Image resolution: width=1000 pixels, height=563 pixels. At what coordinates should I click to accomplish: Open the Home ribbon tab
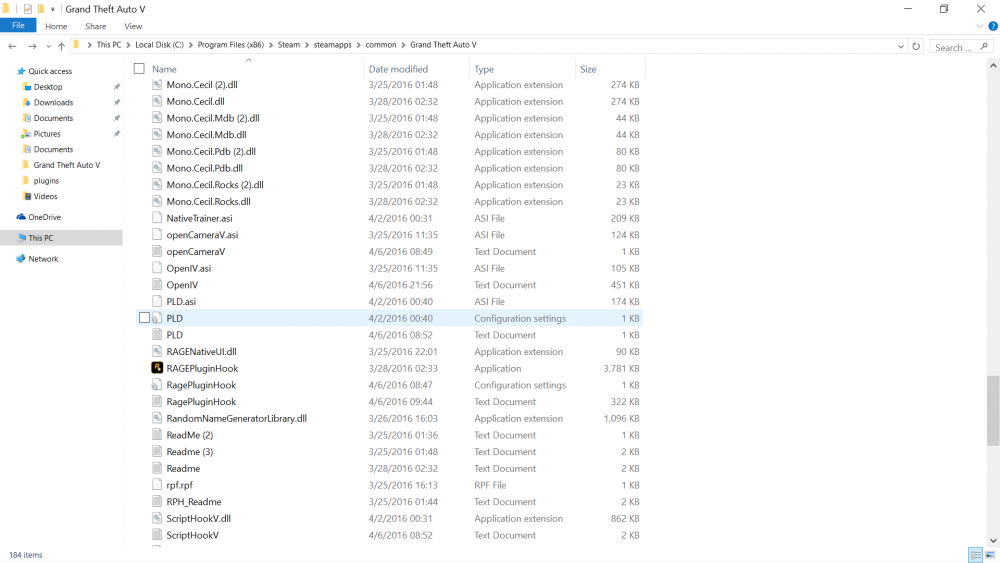56,26
